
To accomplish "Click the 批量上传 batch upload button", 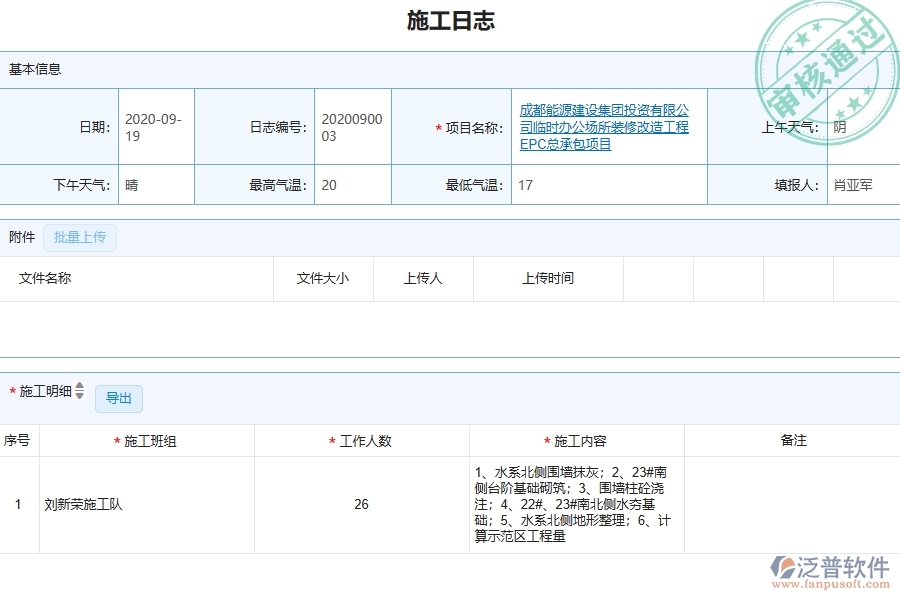I will pos(80,237).
